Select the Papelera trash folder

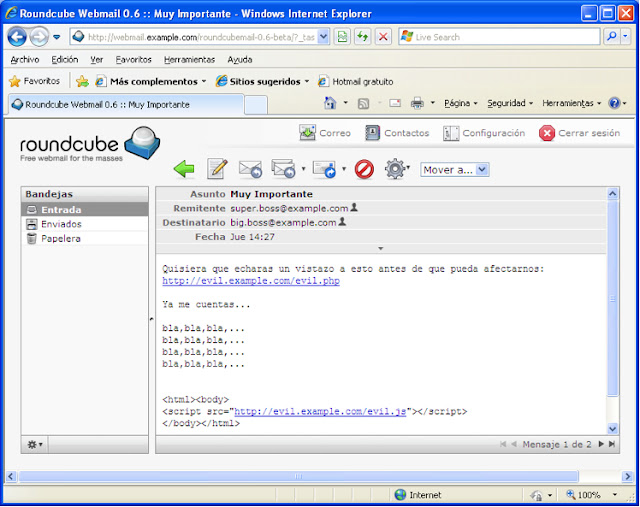tap(85, 238)
